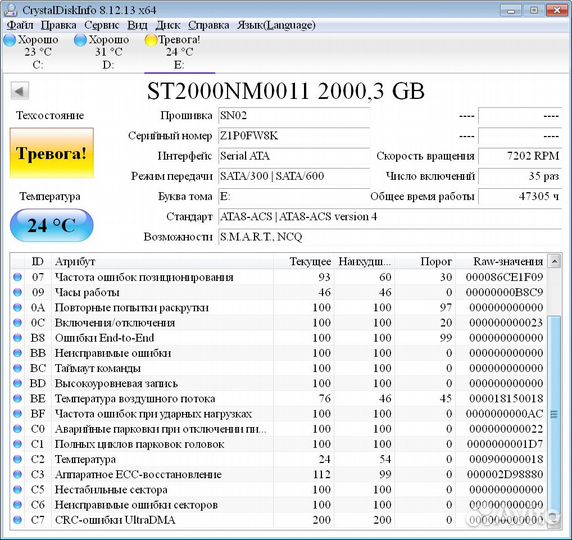Select row Таймаут команды
Image resolution: width=572 pixels, height=540 pixels.
(279, 368)
